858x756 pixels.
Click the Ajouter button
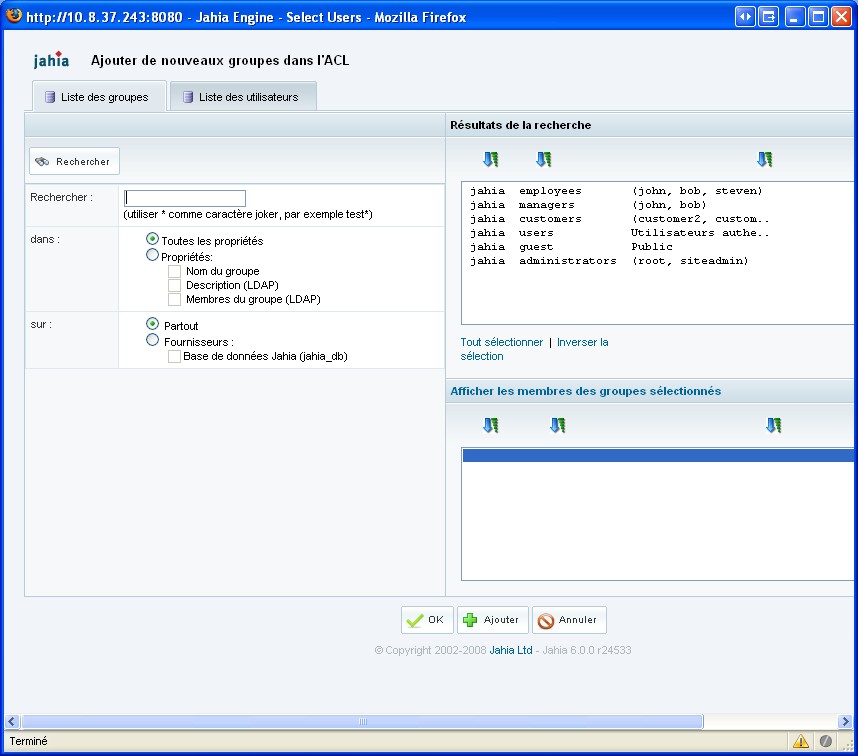(492, 620)
